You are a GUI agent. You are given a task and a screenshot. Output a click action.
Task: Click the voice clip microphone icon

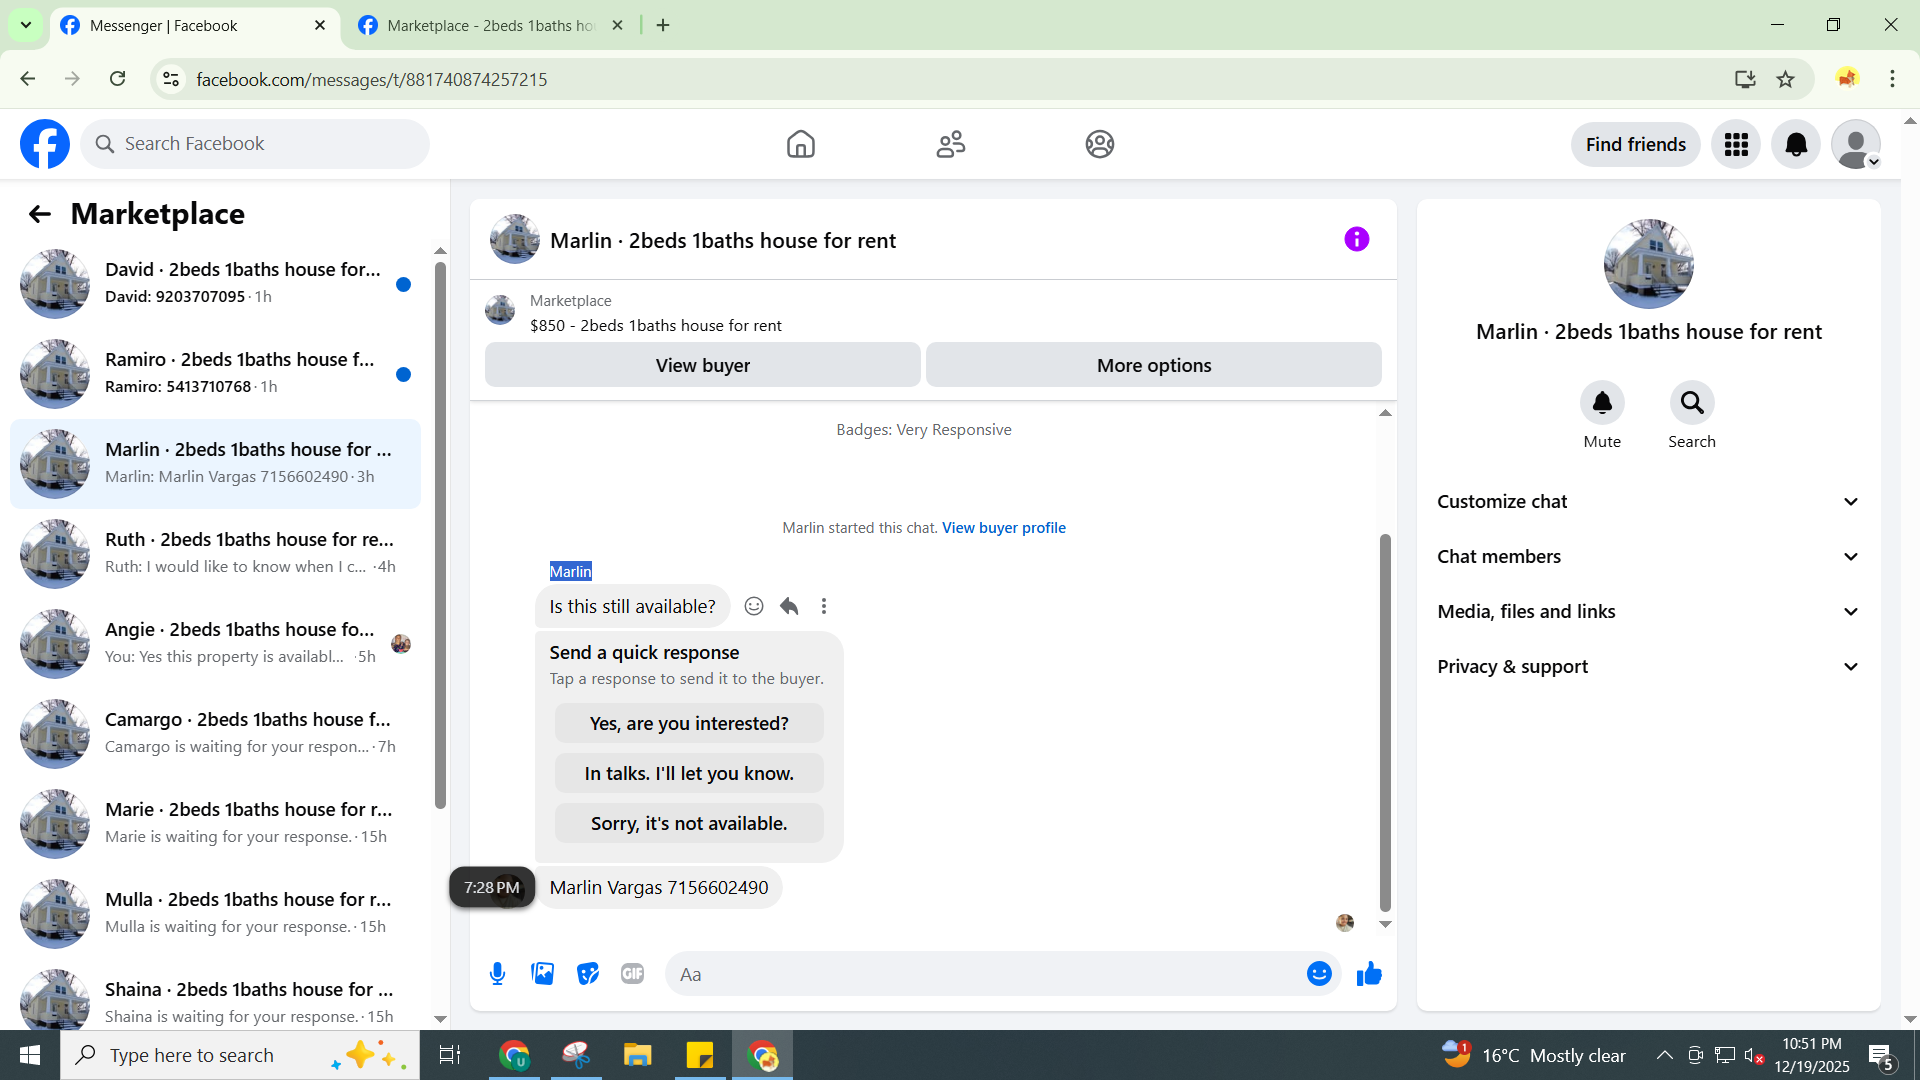497,974
